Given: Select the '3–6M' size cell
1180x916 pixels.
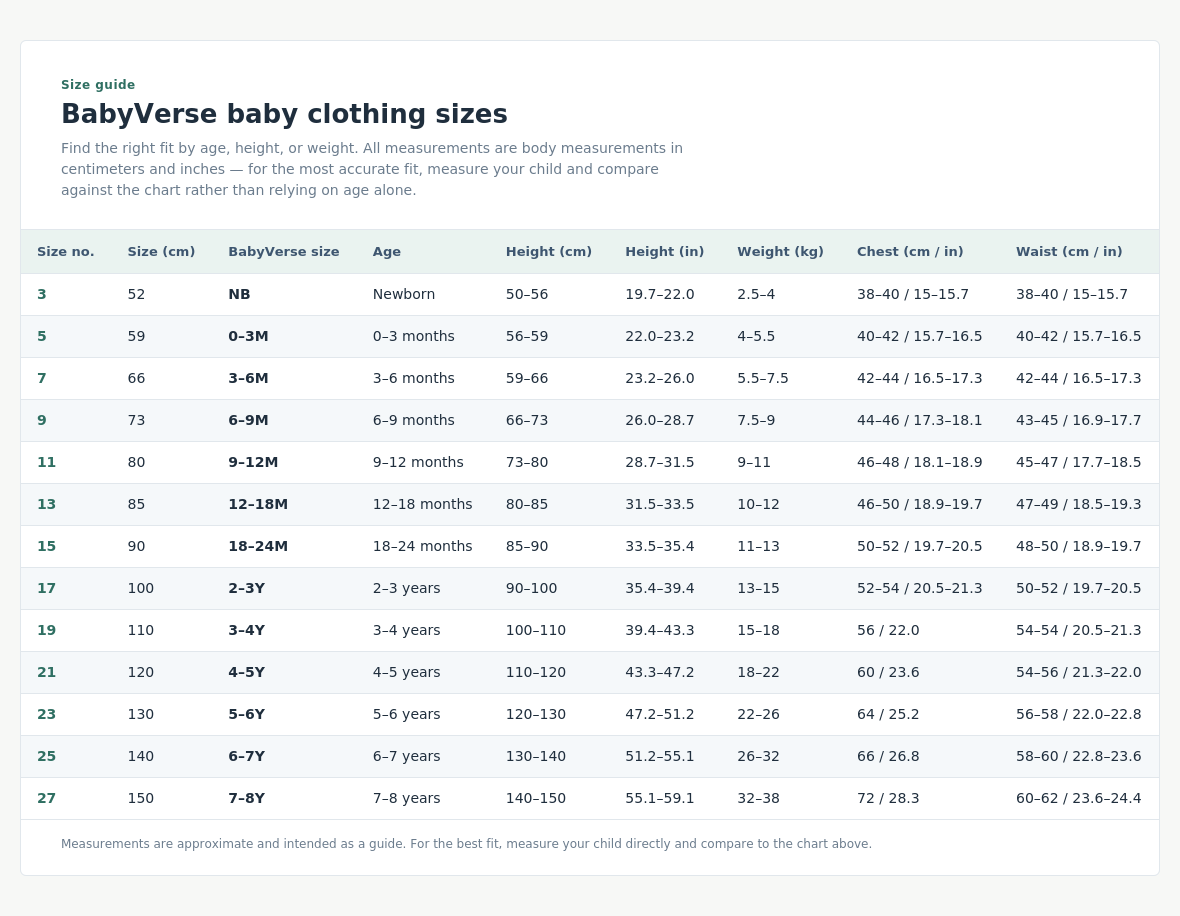Looking at the screenshot, I should tap(248, 379).
